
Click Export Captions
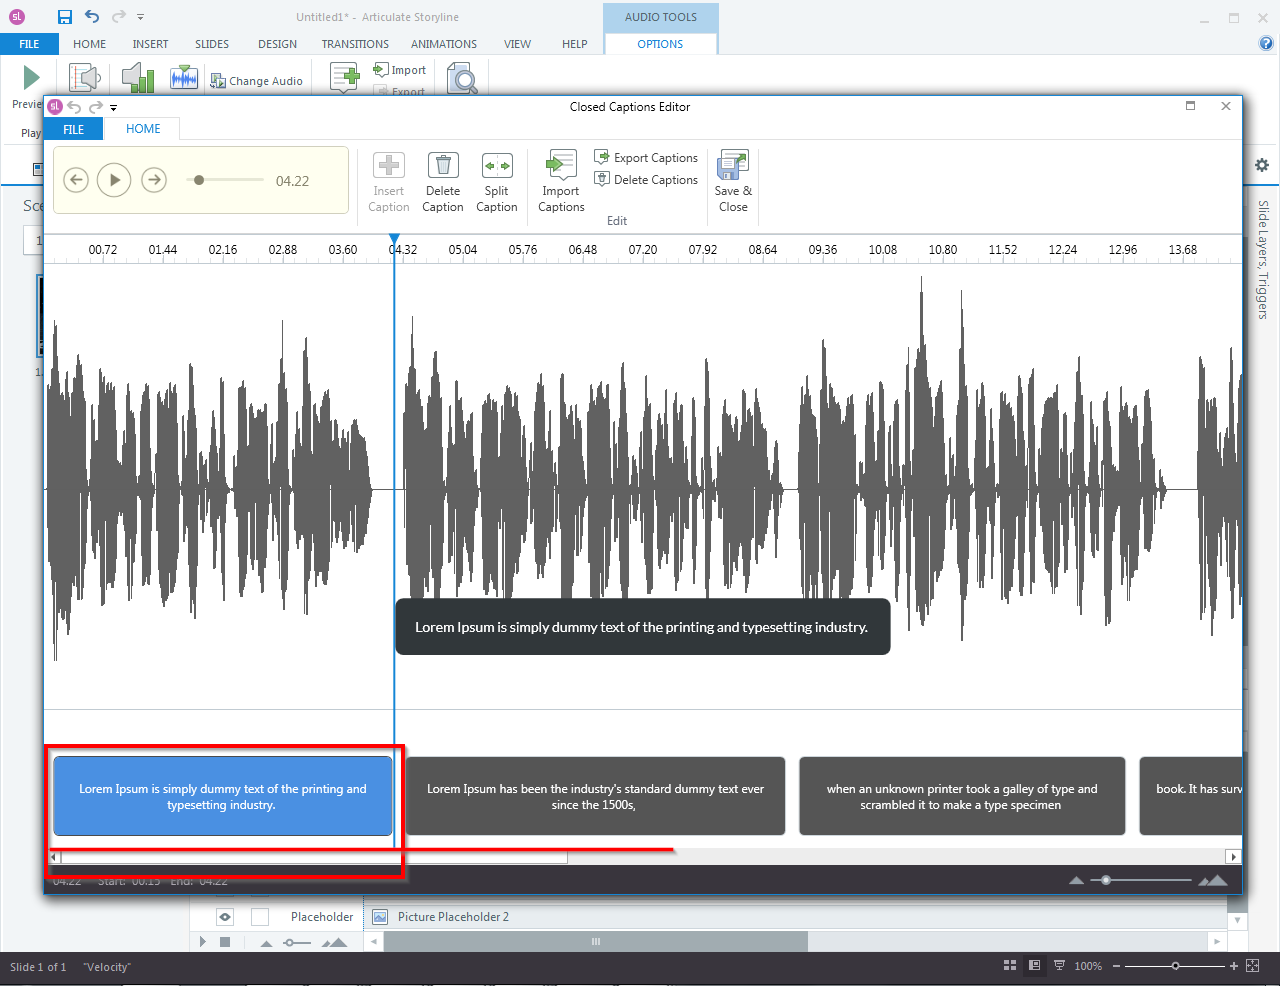tap(646, 157)
